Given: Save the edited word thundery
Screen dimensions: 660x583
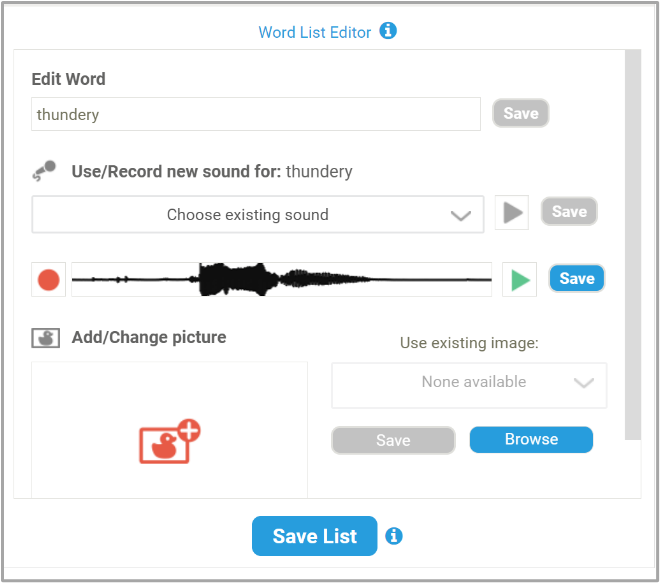Looking at the screenshot, I should (521, 113).
